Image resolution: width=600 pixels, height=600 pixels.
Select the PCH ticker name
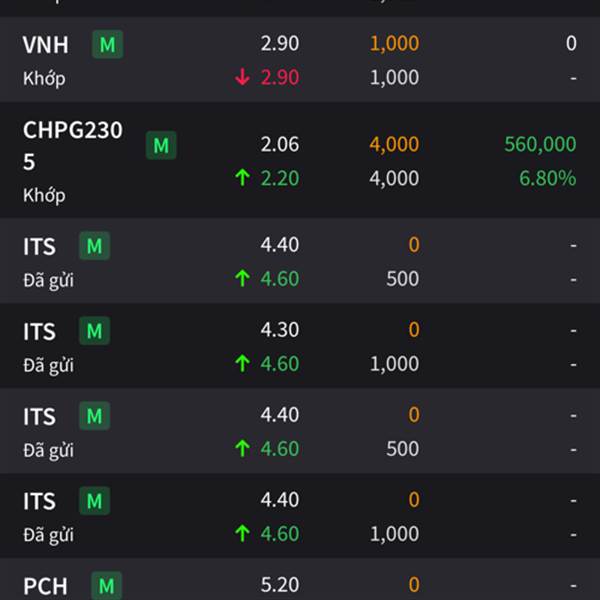45,586
